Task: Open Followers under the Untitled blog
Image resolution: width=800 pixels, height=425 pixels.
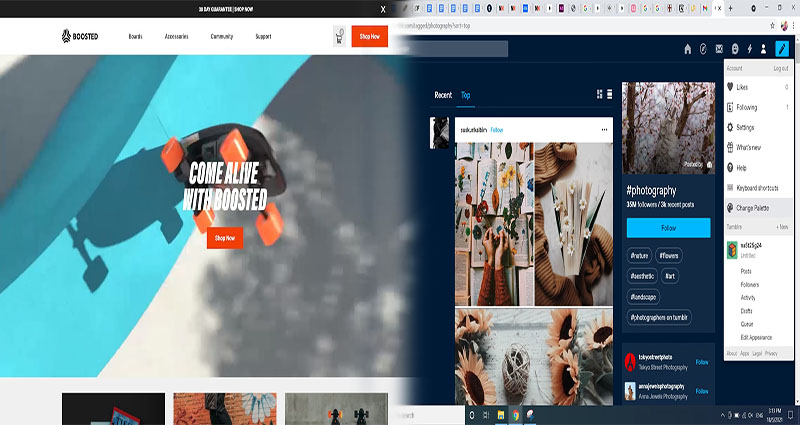Action: (x=749, y=285)
